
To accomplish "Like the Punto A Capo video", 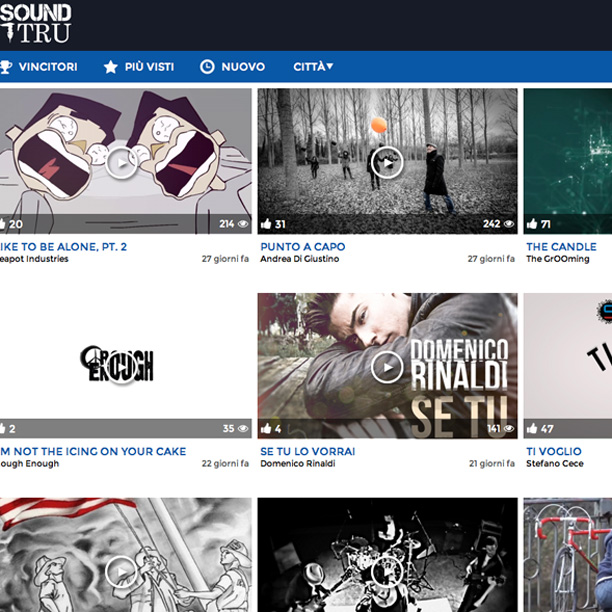I will click(x=266, y=224).
